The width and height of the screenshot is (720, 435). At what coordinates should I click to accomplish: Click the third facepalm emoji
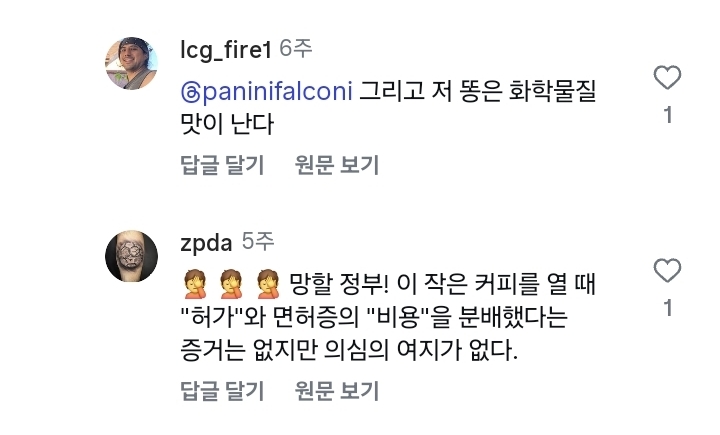[266, 284]
